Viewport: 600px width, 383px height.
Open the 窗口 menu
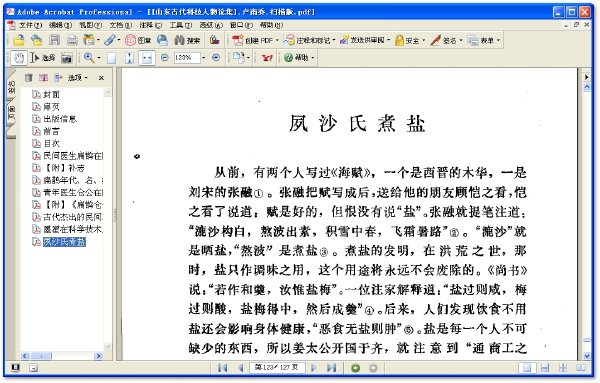(x=241, y=25)
